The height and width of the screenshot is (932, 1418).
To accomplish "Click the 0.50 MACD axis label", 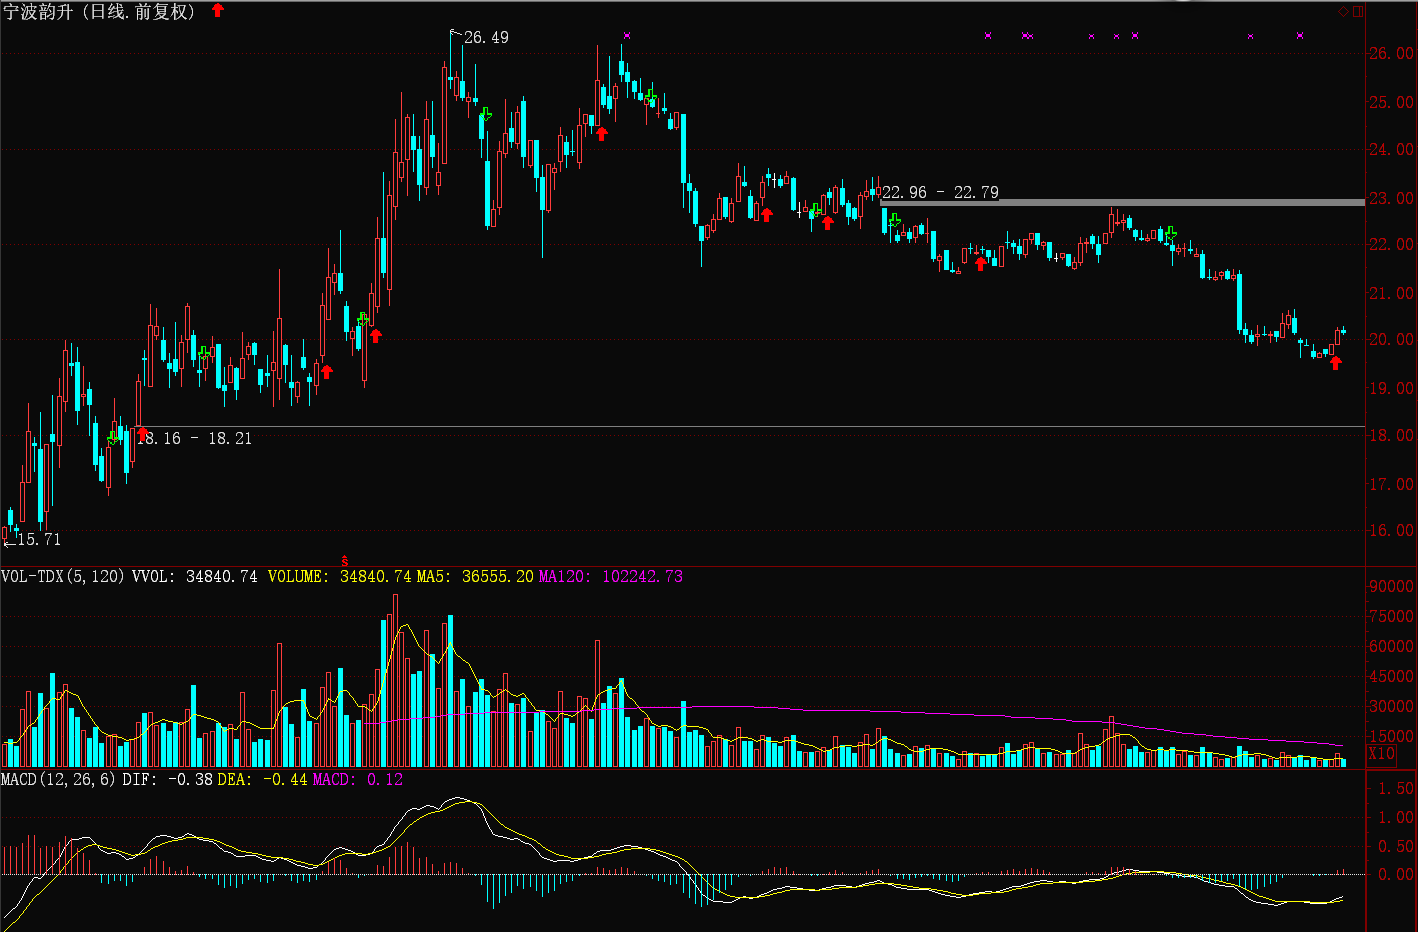I will tap(1396, 846).
